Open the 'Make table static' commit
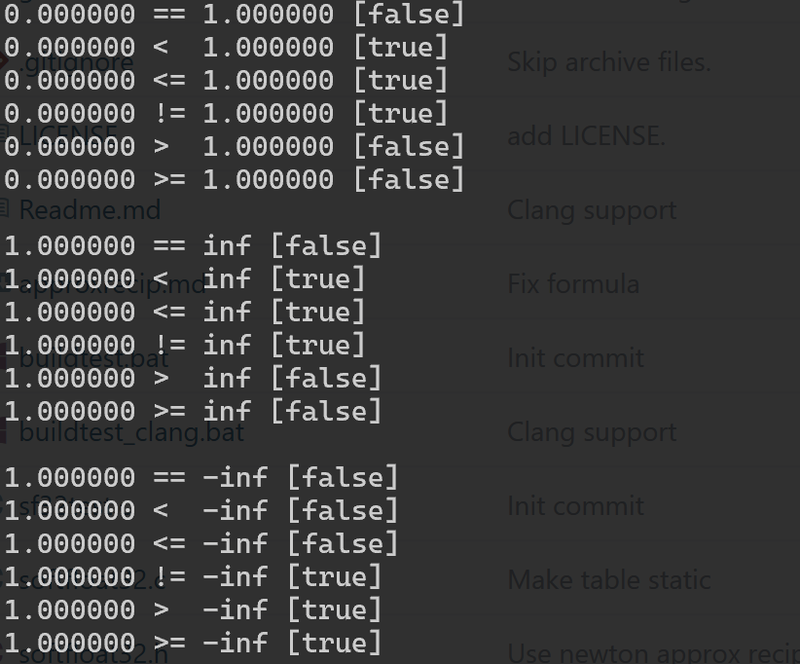The height and width of the screenshot is (664, 800). 609,580
